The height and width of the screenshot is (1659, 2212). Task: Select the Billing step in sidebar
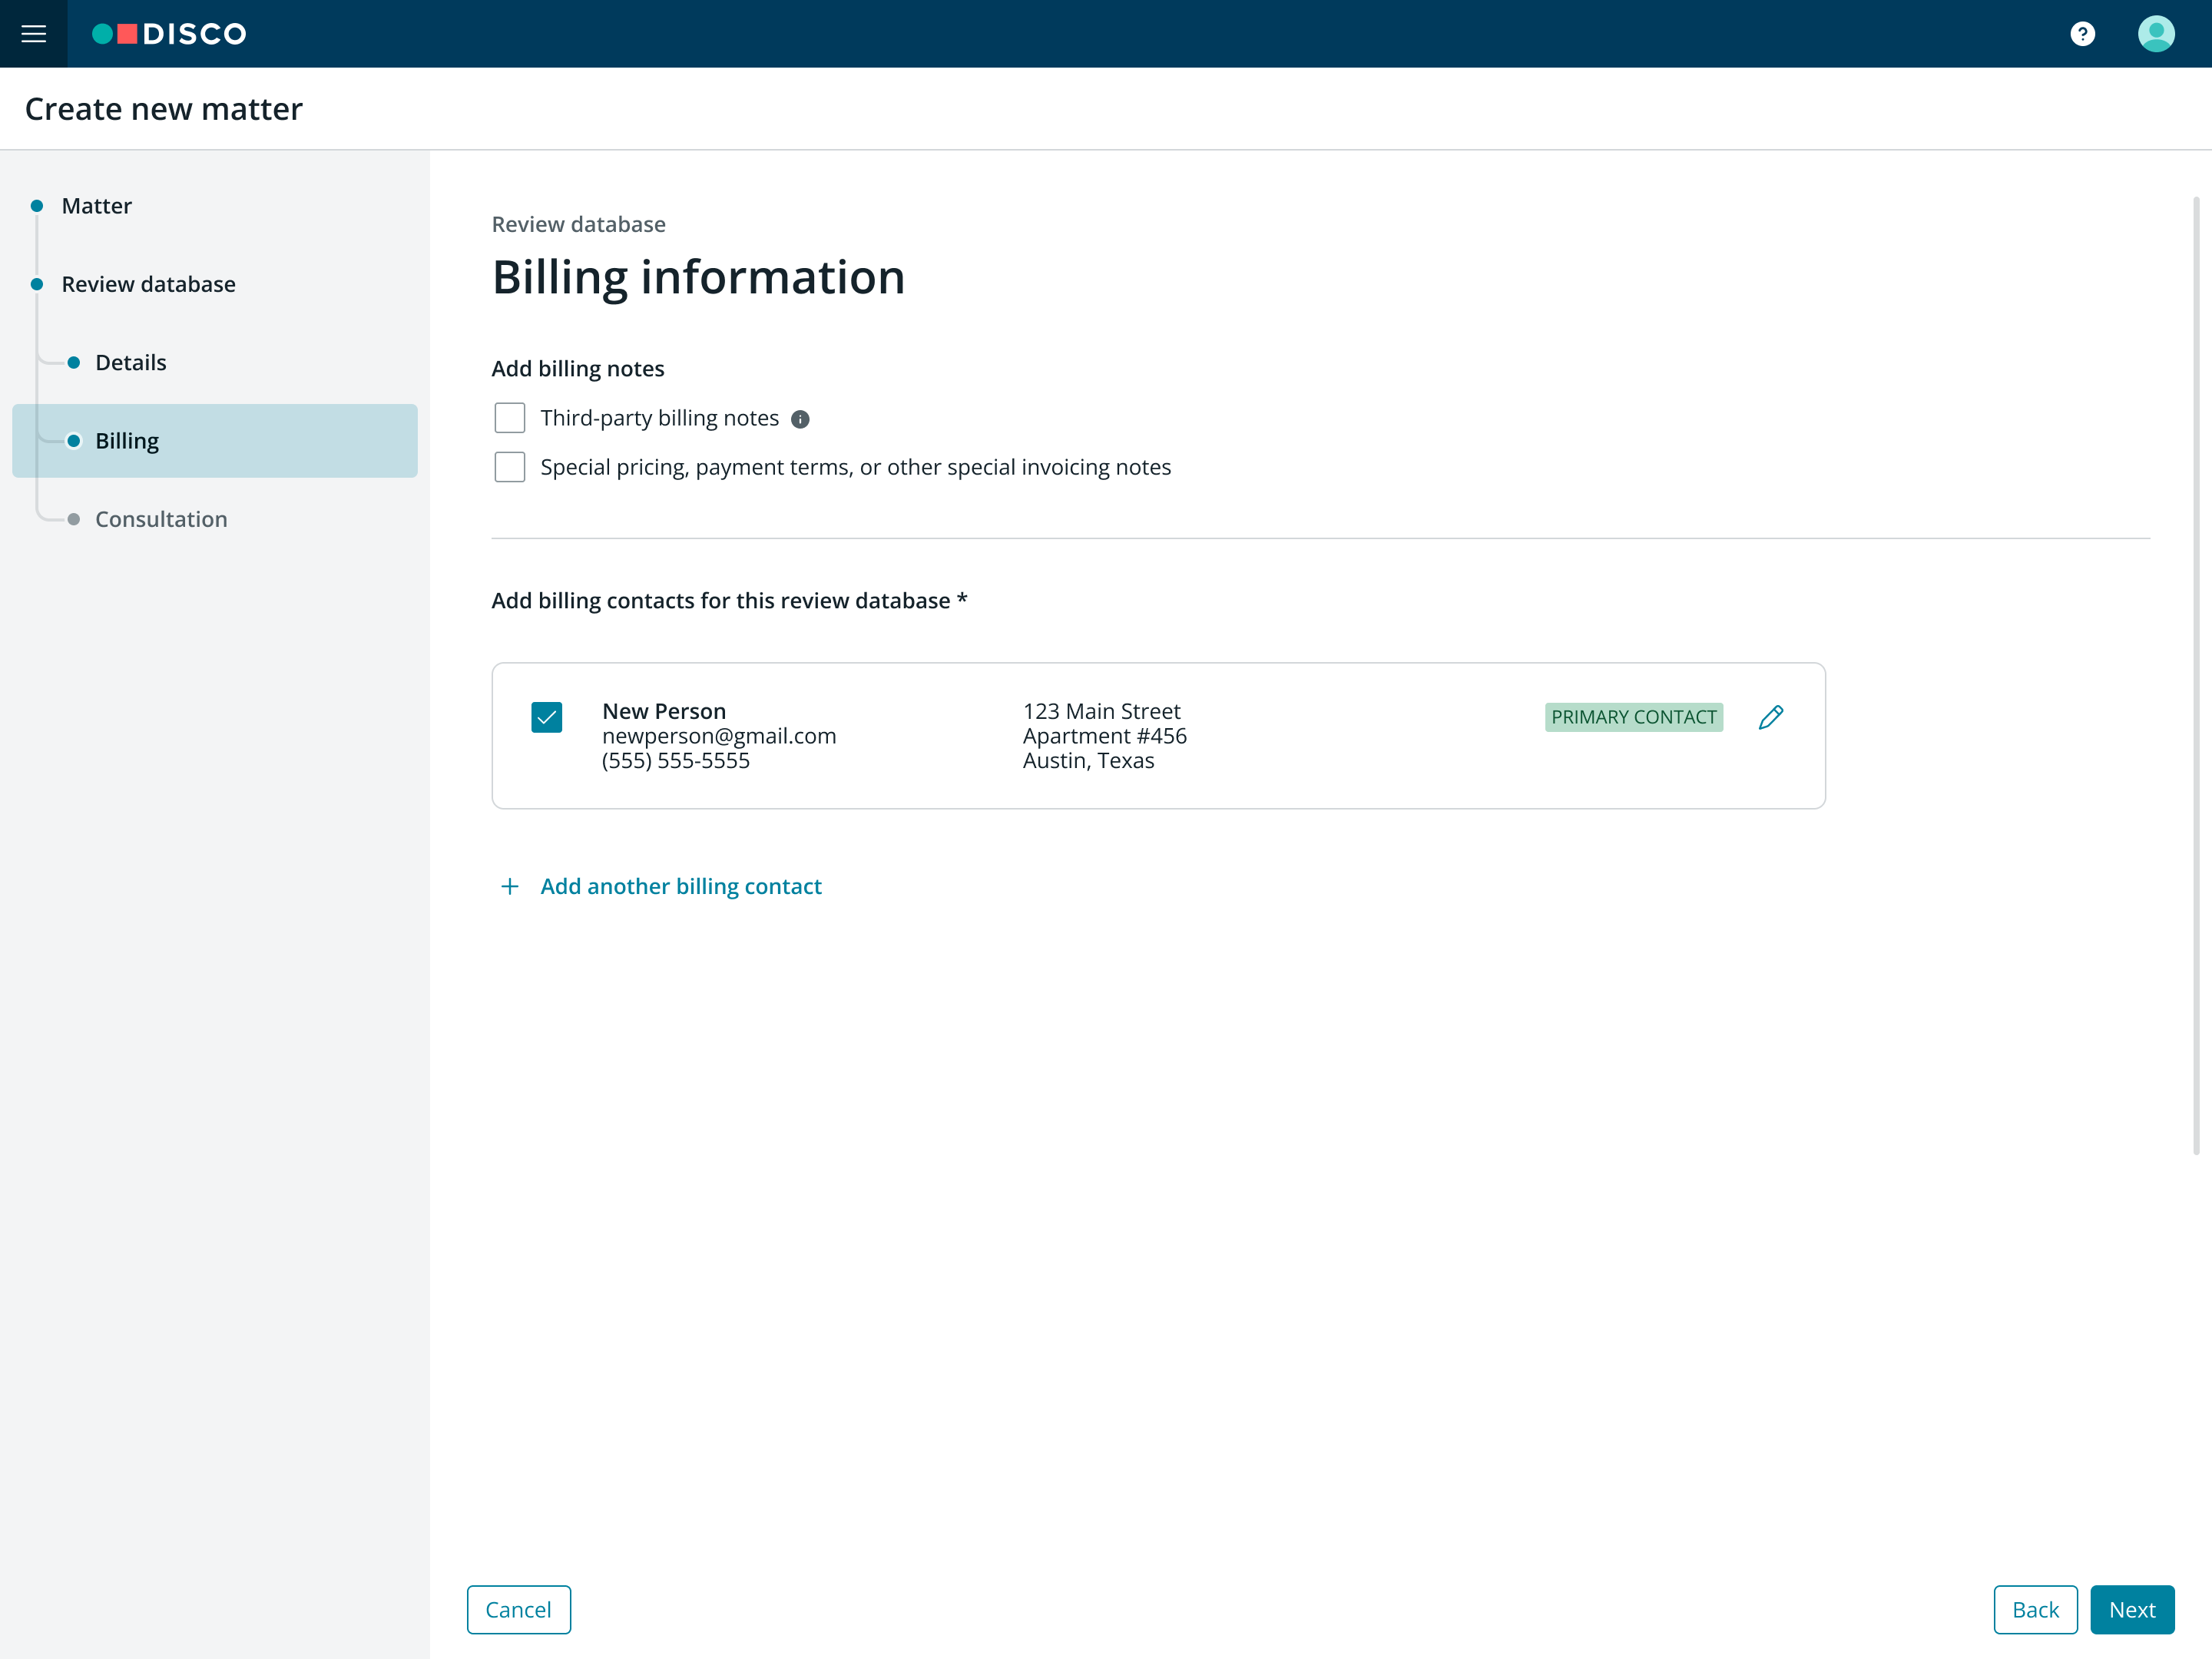[215, 441]
